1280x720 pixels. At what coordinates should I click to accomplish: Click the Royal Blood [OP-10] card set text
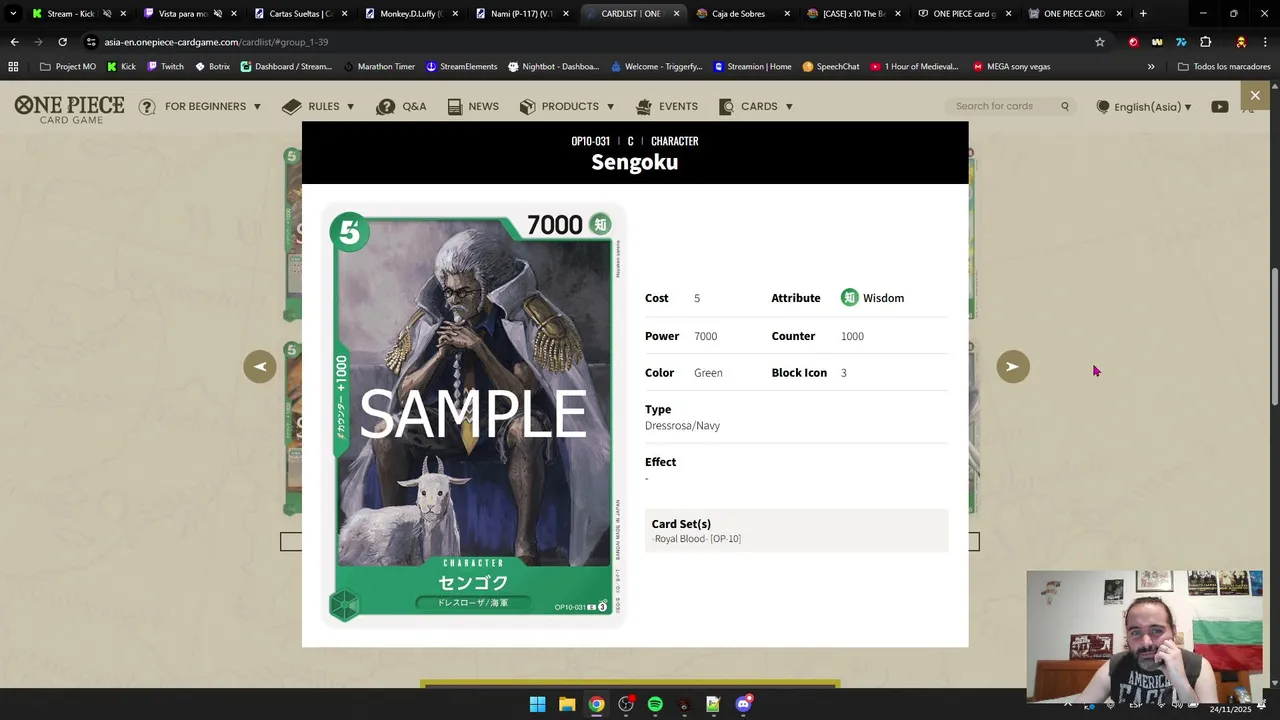click(697, 539)
